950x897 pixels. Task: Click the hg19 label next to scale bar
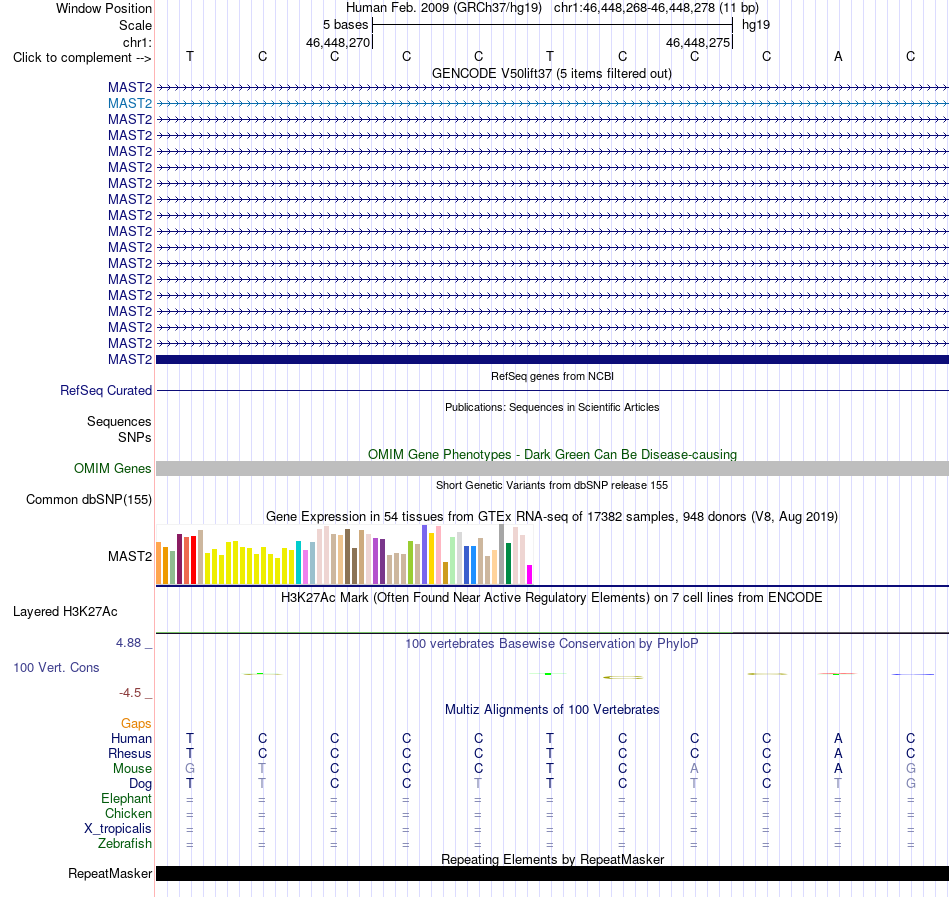click(756, 25)
